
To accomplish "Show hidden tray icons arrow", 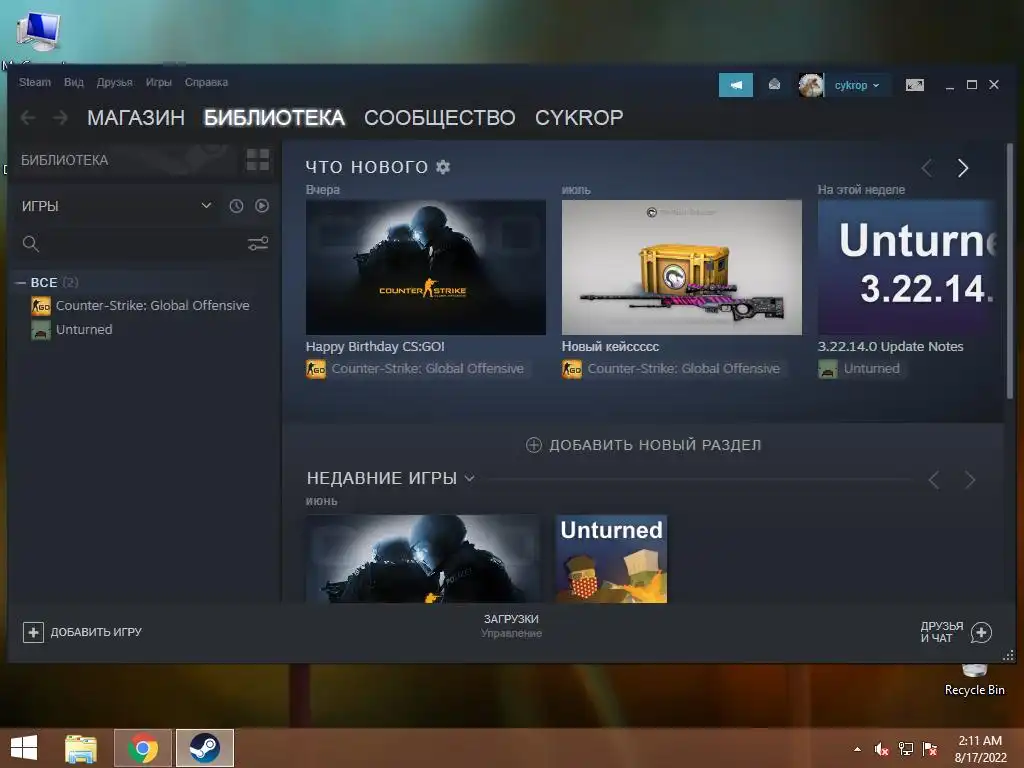I will tap(857, 749).
